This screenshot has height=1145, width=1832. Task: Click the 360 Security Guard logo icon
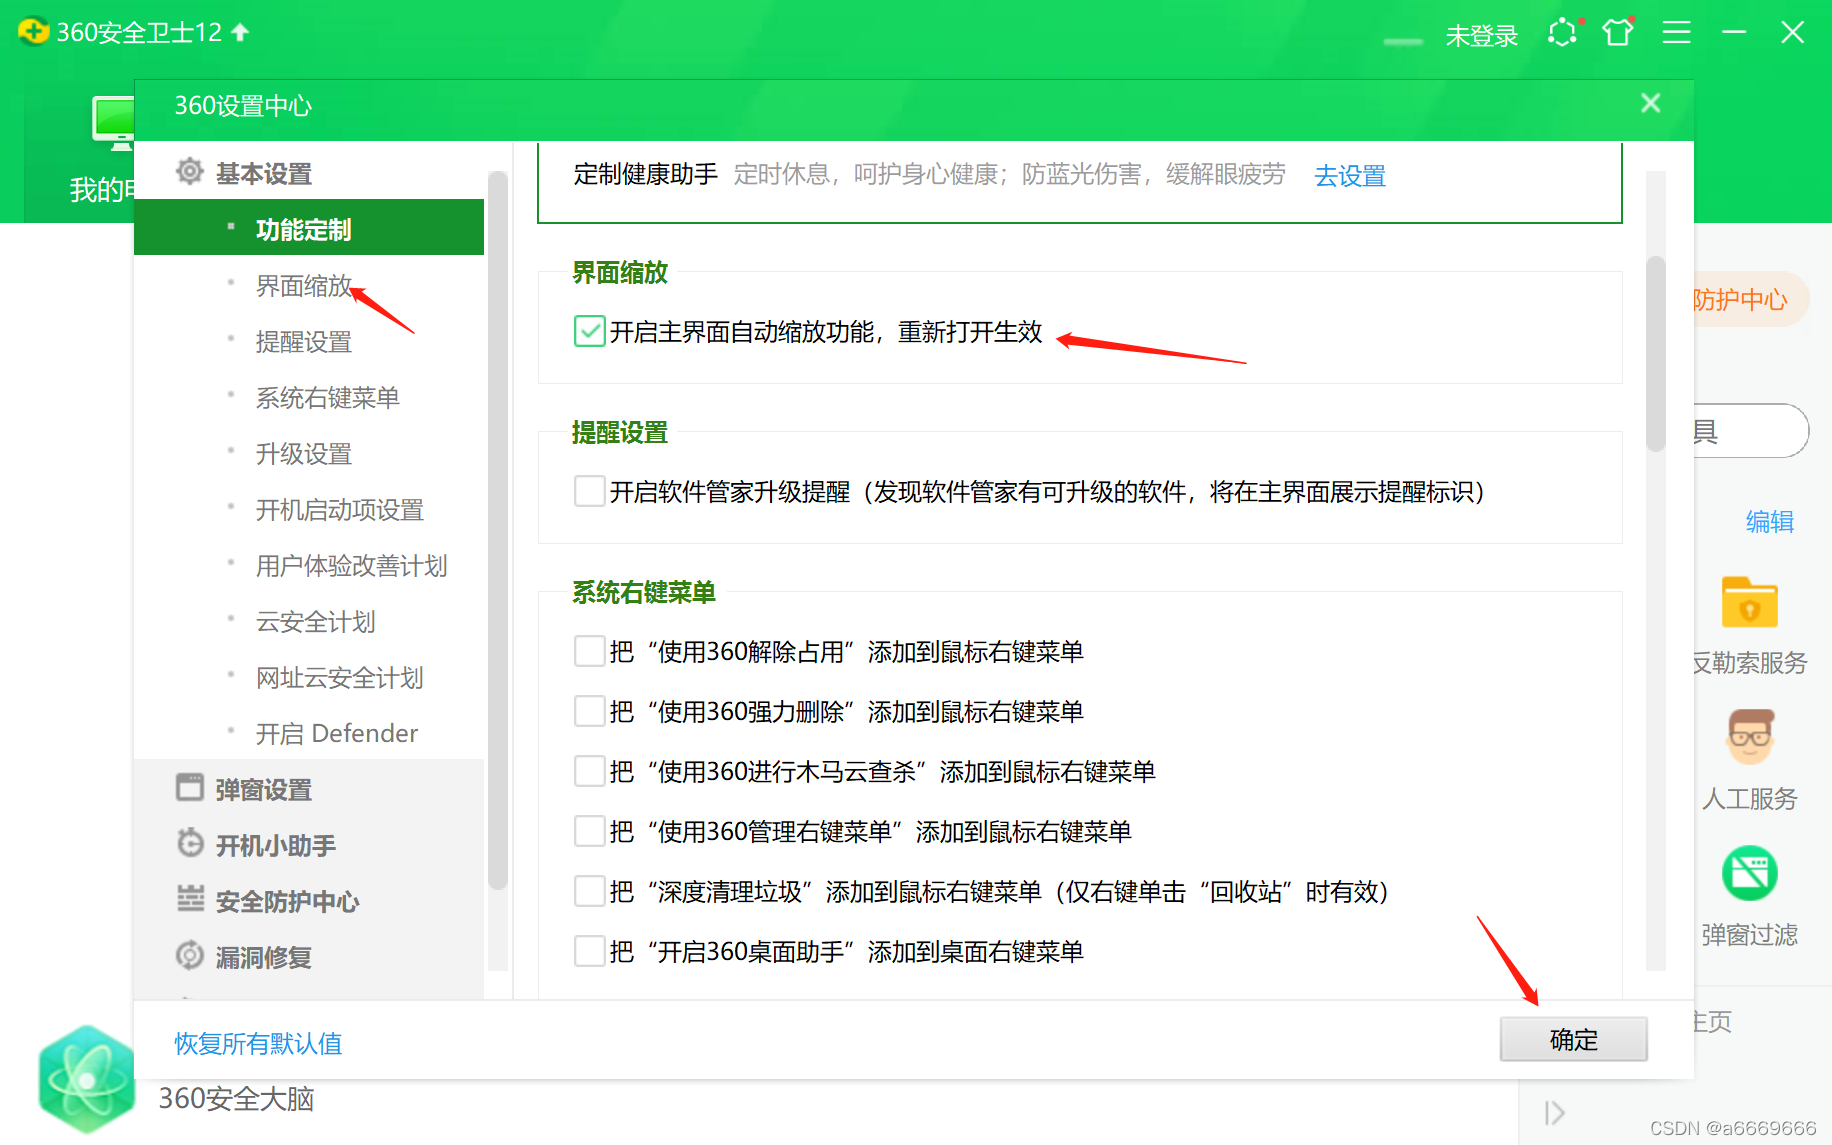33,32
